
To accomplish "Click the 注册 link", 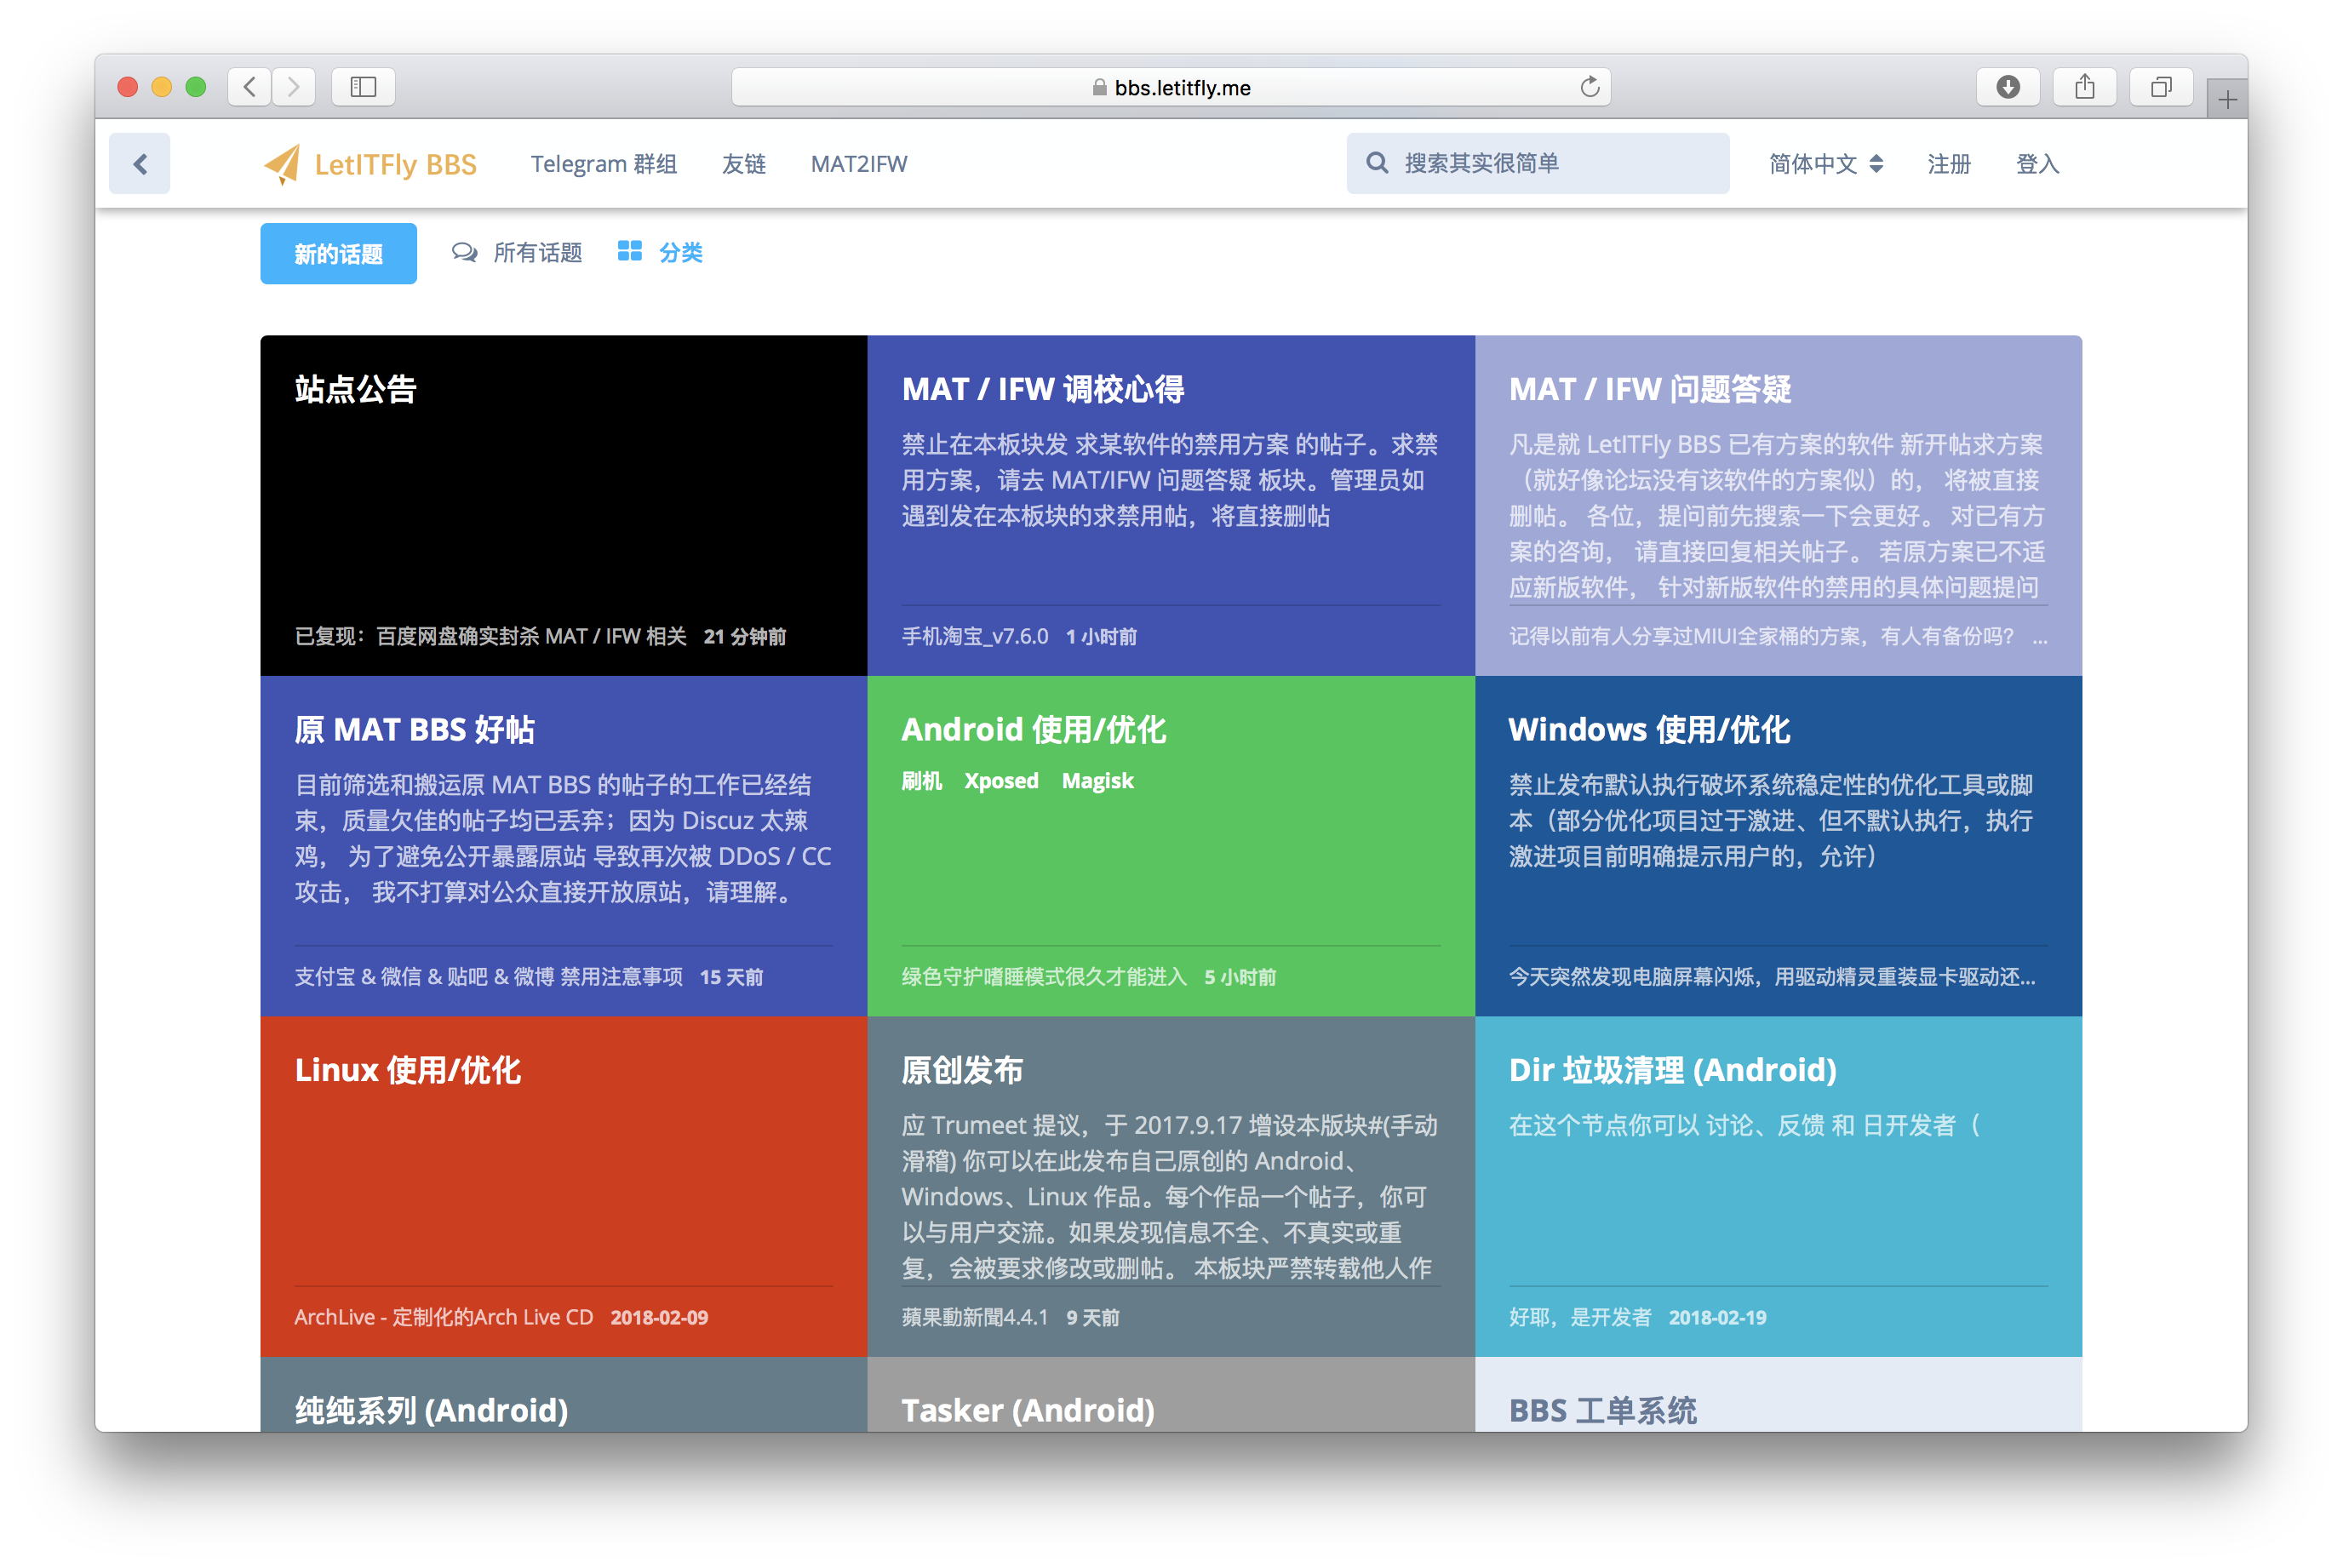I will coord(1949,164).
